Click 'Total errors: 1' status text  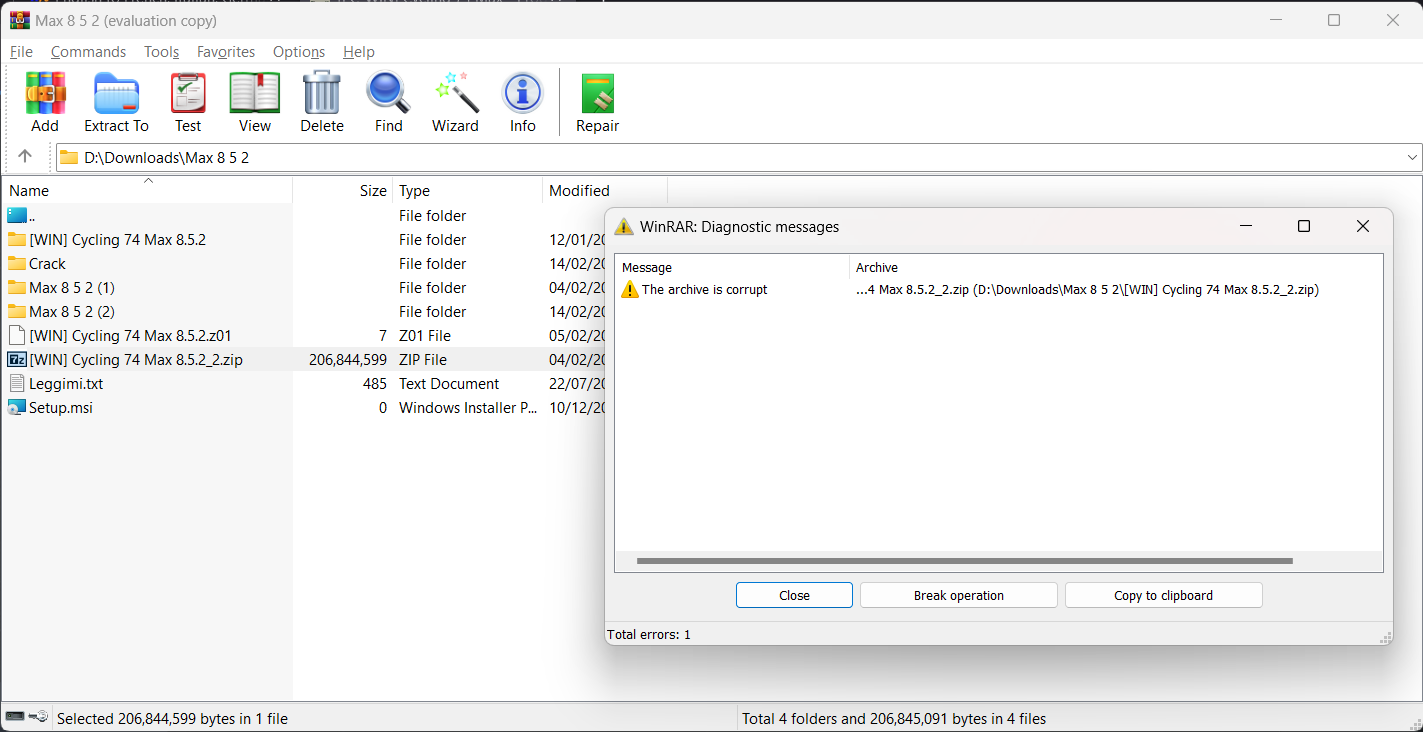tap(649, 634)
